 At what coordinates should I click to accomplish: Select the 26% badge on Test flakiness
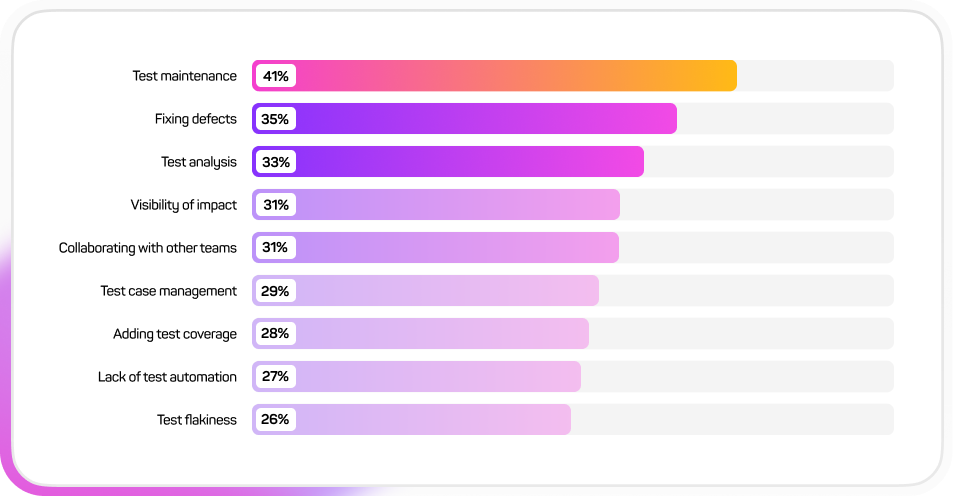(x=276, y=420)
